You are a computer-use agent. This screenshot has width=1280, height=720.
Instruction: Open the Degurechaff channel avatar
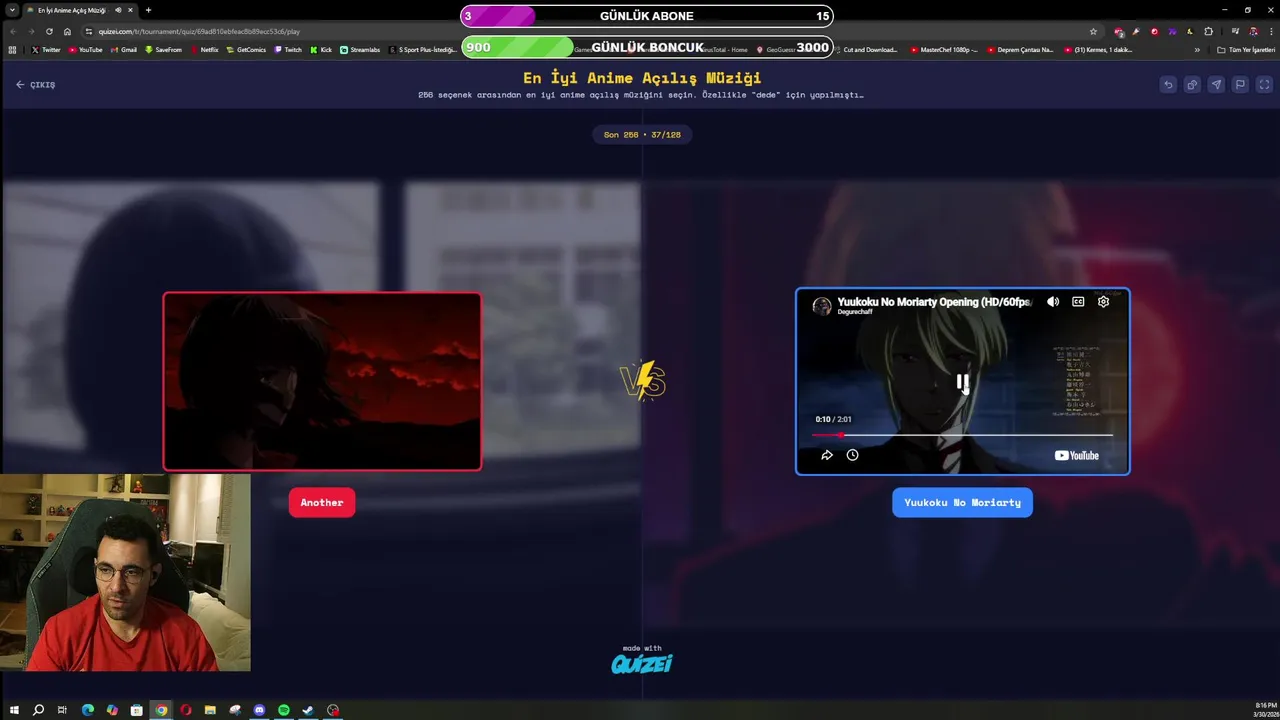coord(822,306)
